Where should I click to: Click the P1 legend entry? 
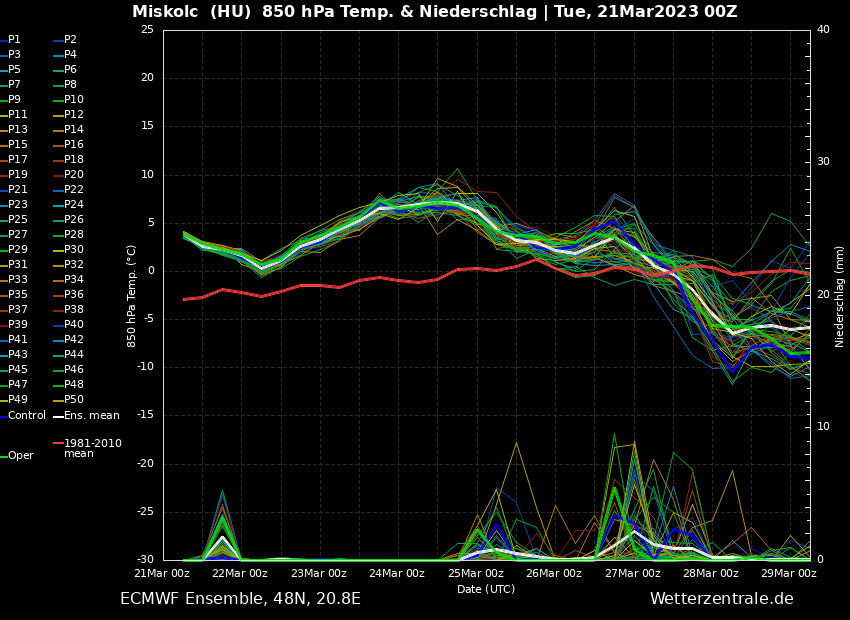tap(14, 40)
